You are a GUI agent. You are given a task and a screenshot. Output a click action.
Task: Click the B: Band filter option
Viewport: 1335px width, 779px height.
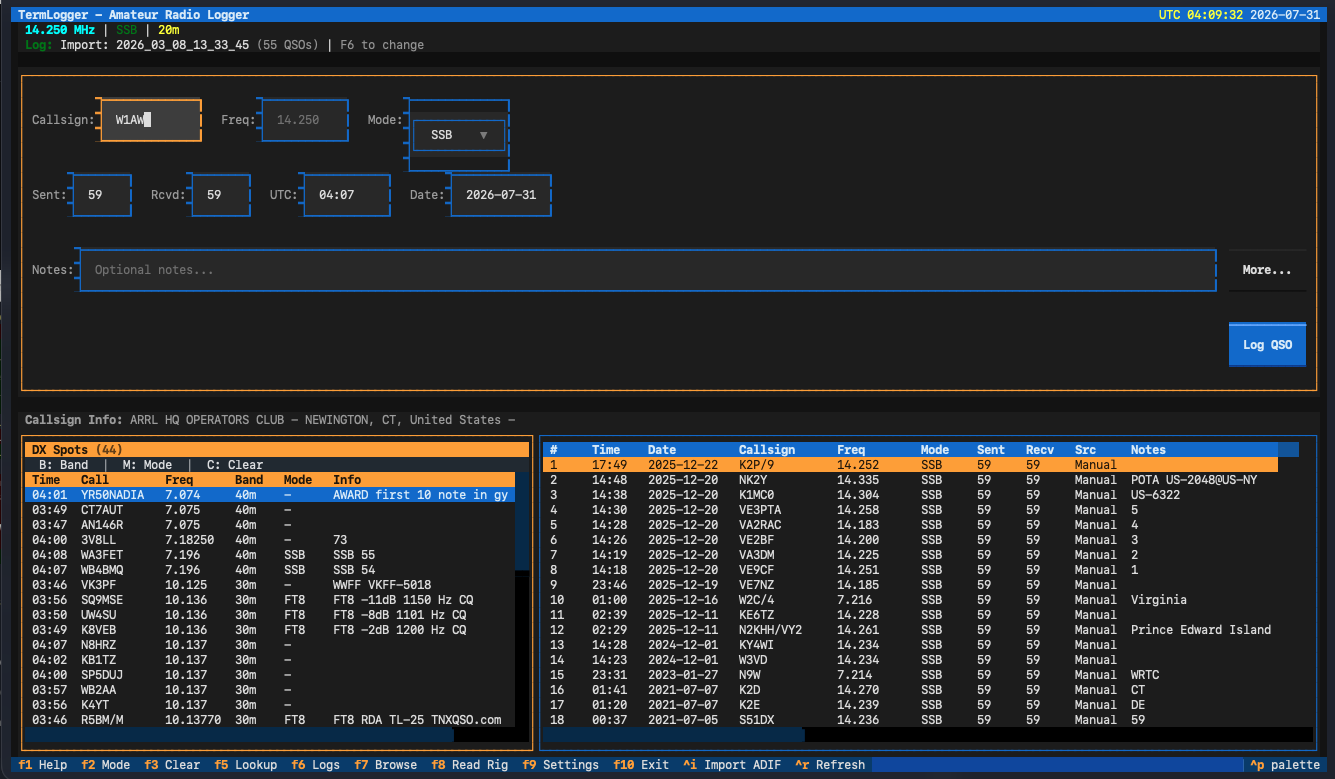click(x=64, y=465)
